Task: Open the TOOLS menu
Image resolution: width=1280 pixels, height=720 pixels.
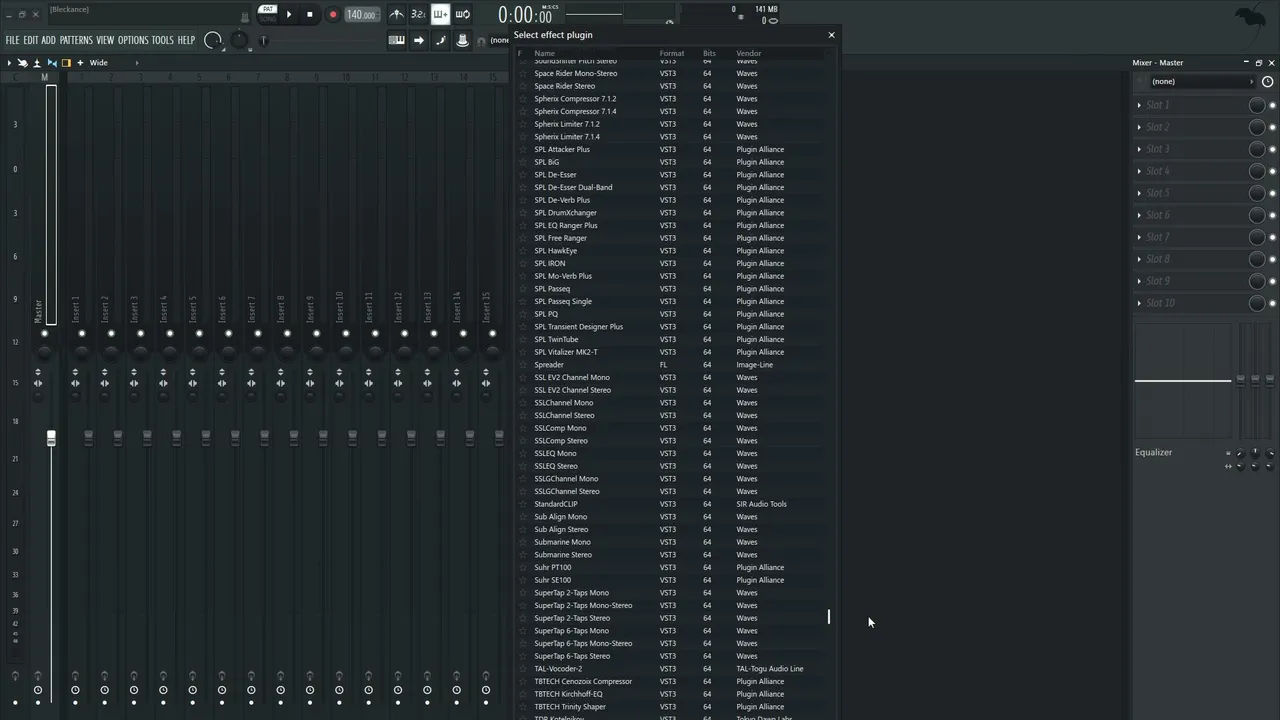Action: pos(163,40)
